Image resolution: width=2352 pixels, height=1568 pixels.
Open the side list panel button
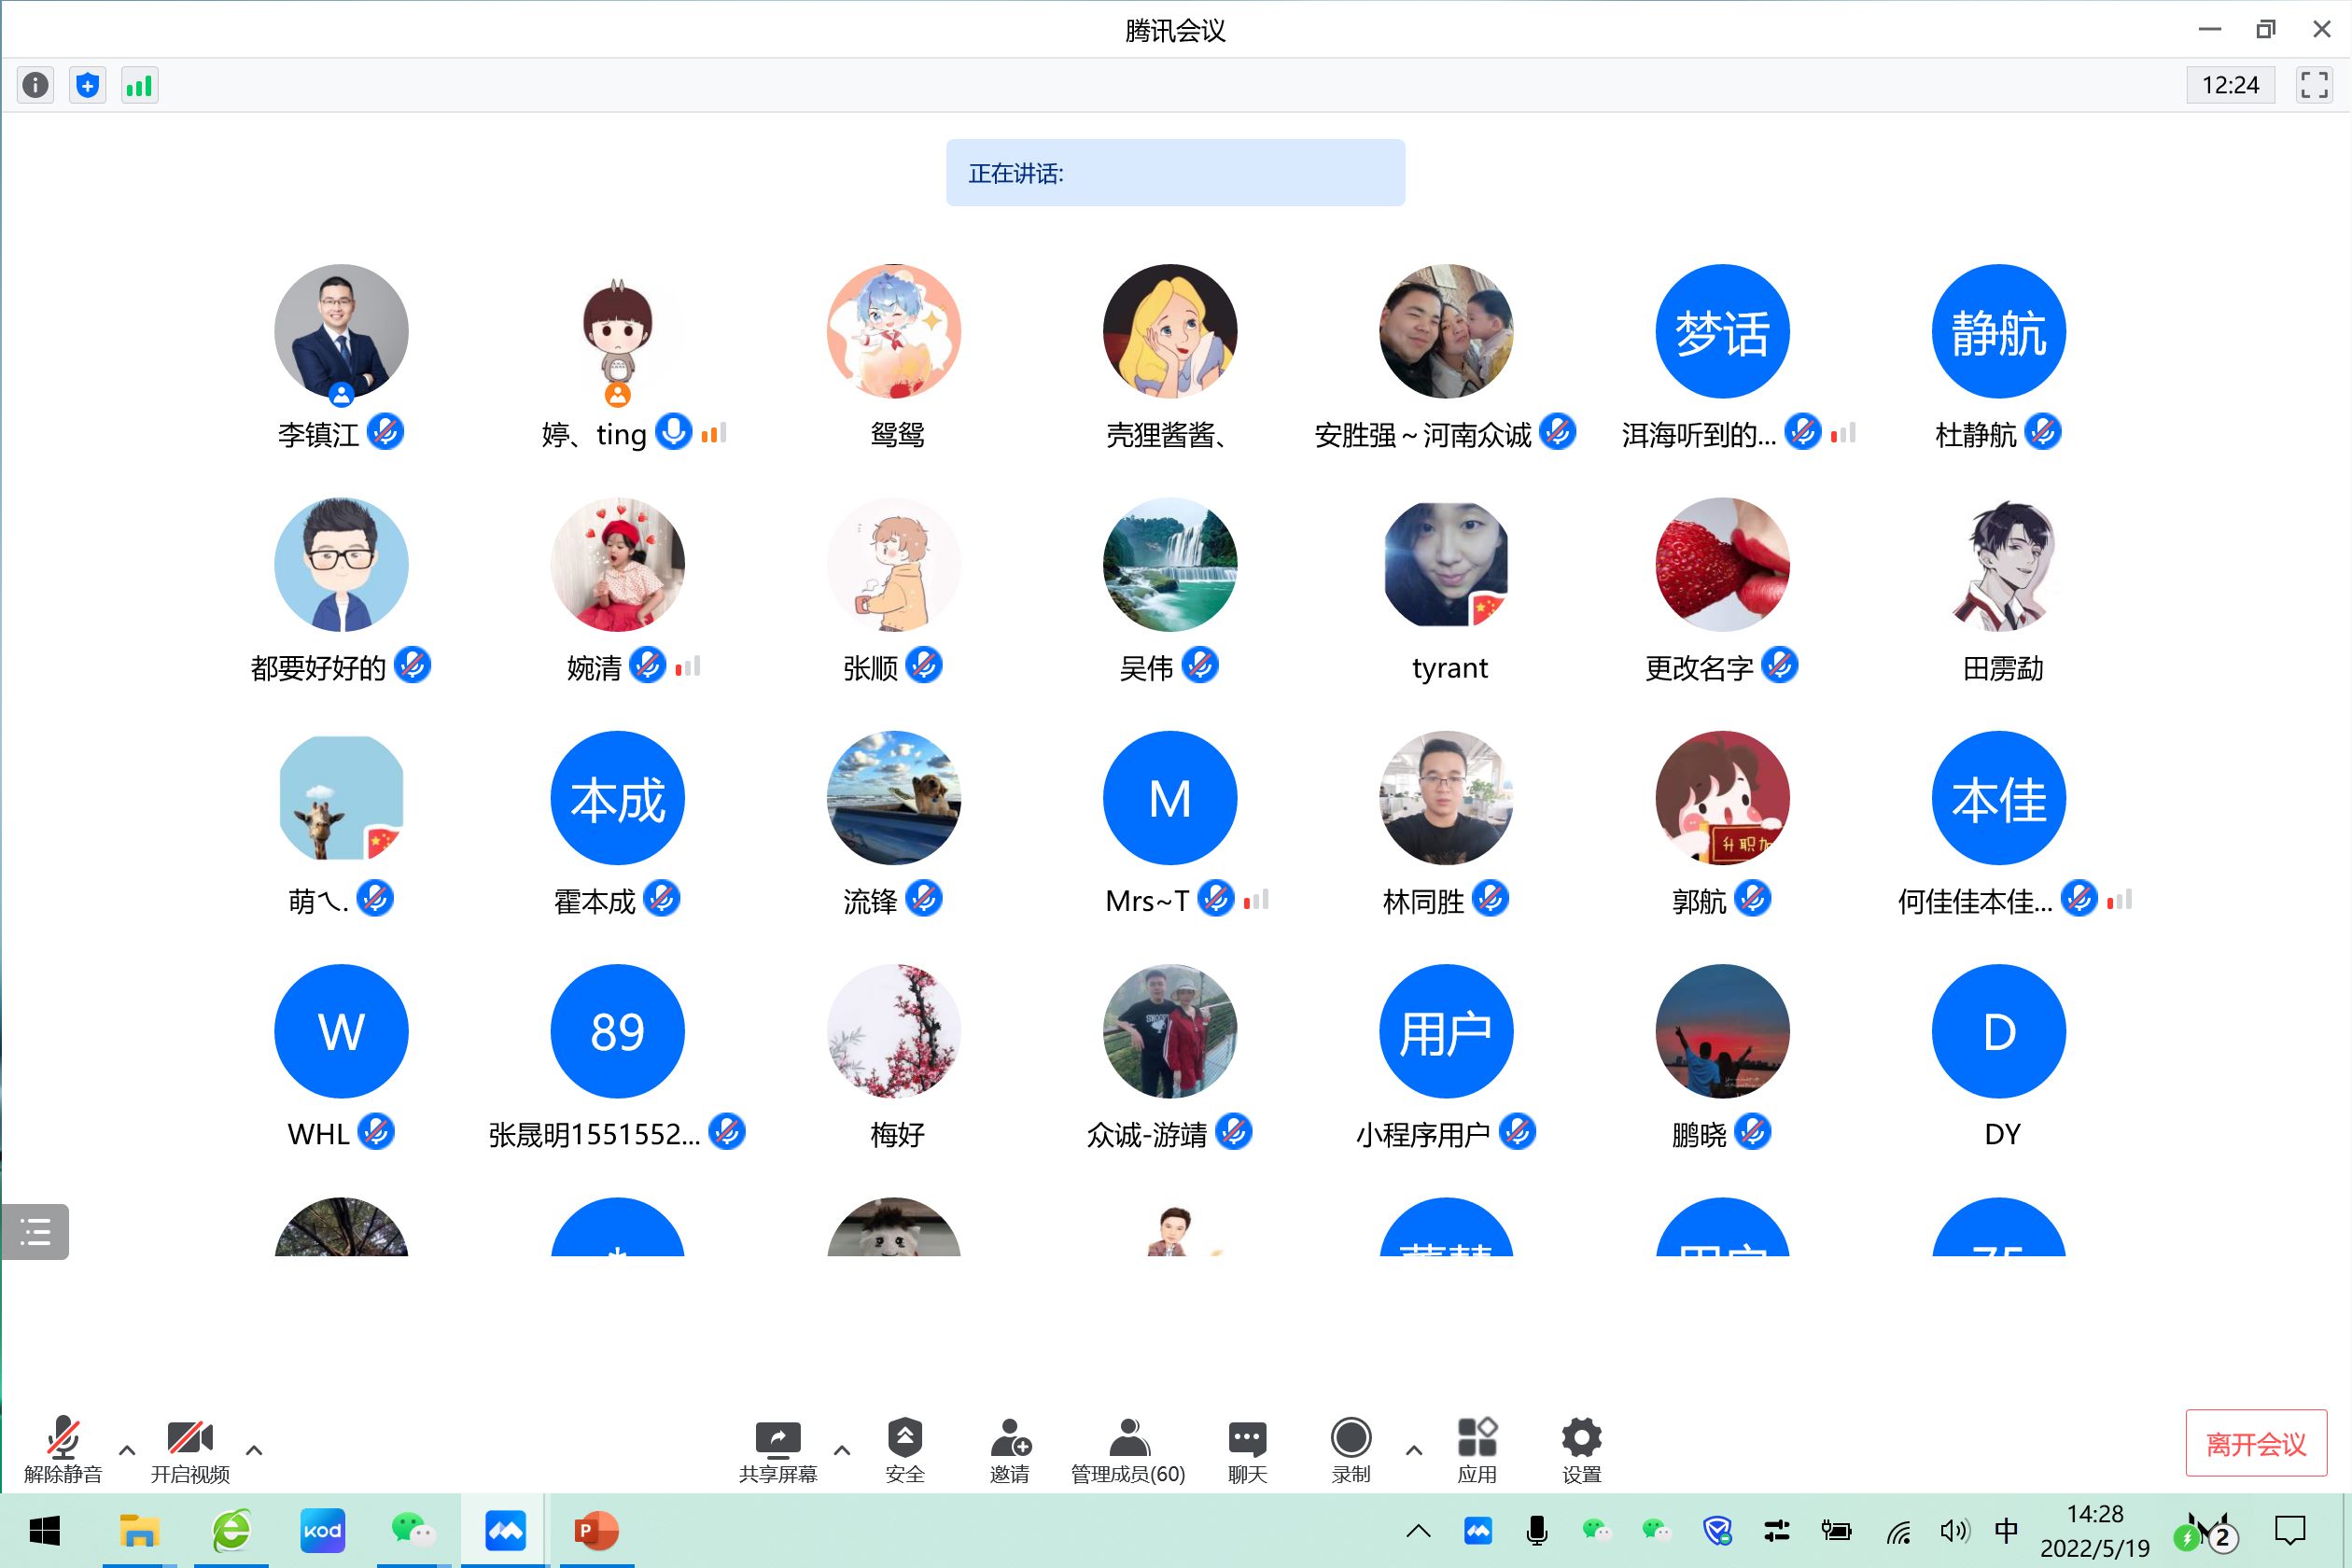(35, 1231)
